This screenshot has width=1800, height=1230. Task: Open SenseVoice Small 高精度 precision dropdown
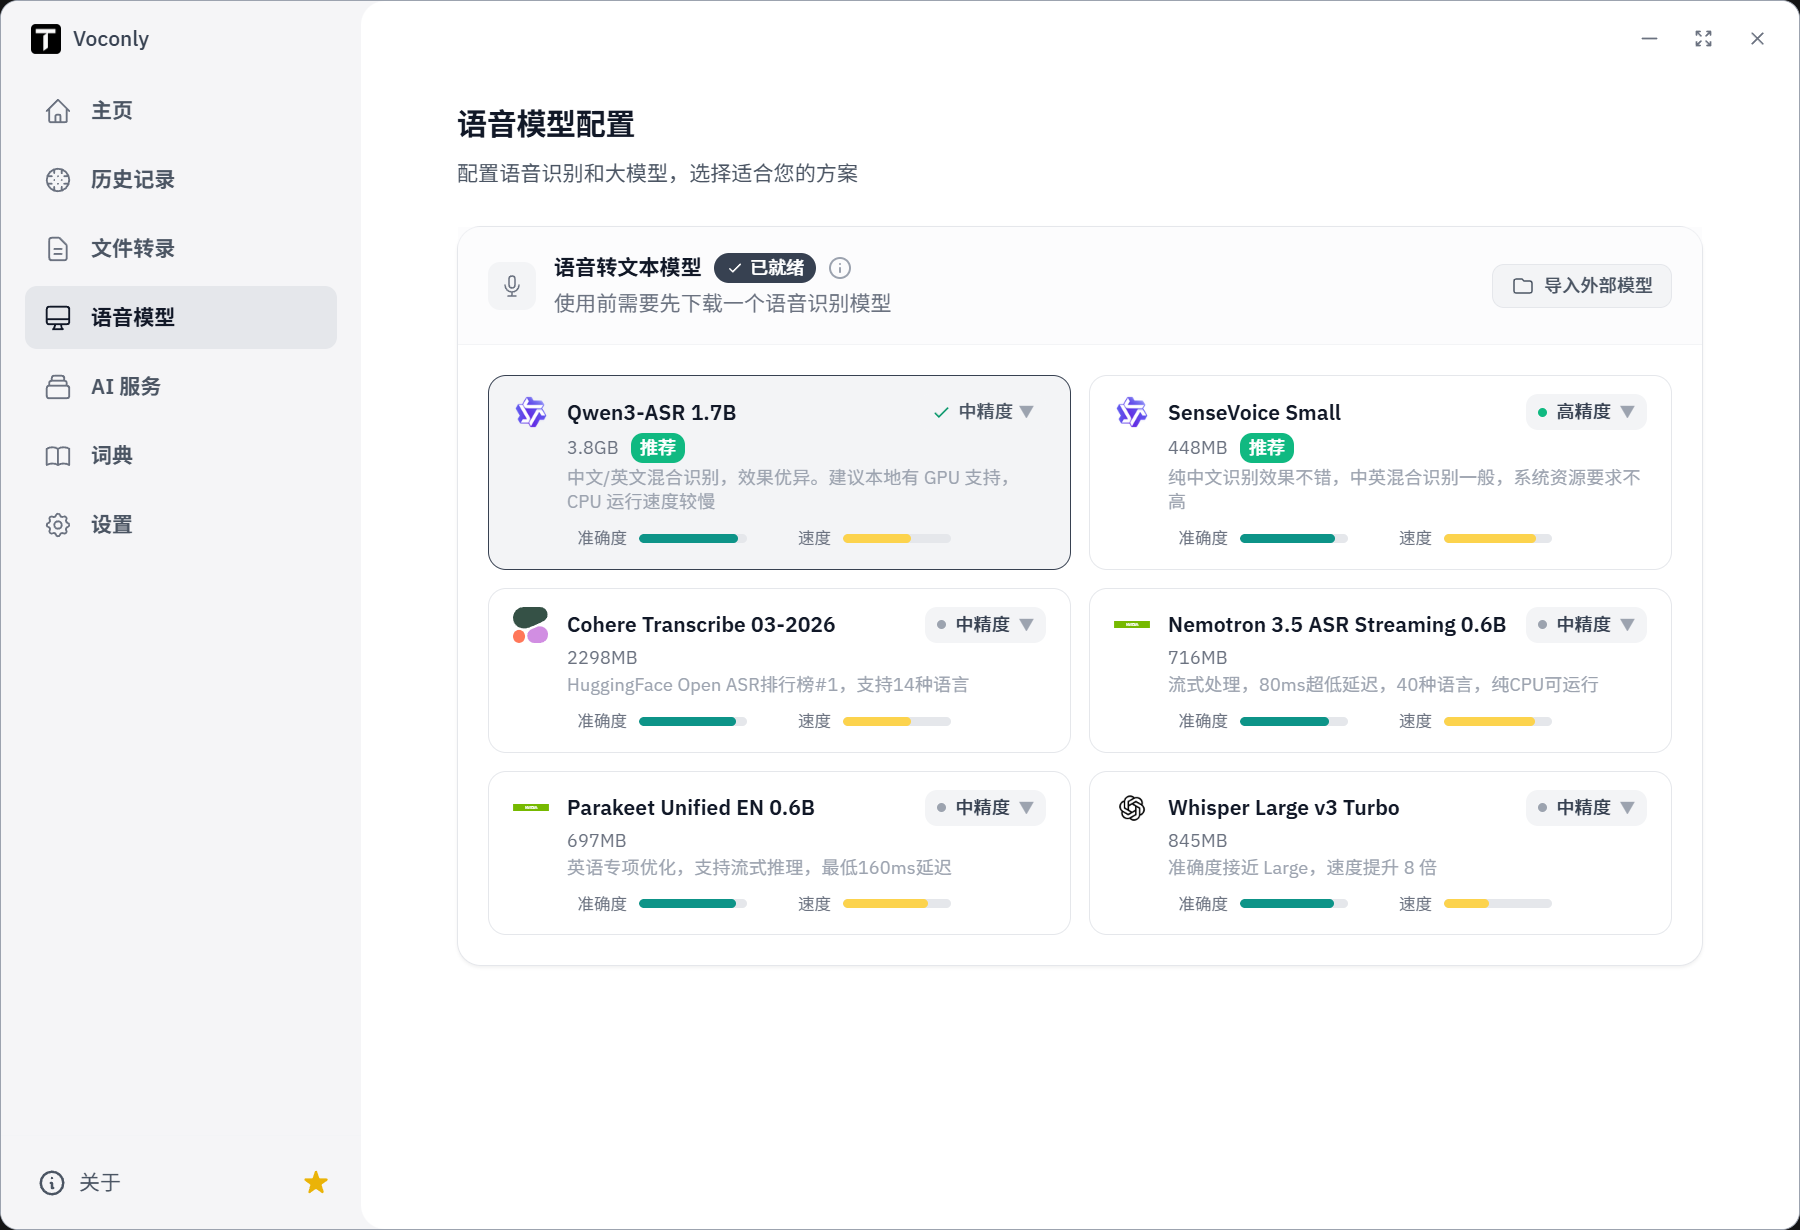pyautogui.click(x=1586, y=412)
